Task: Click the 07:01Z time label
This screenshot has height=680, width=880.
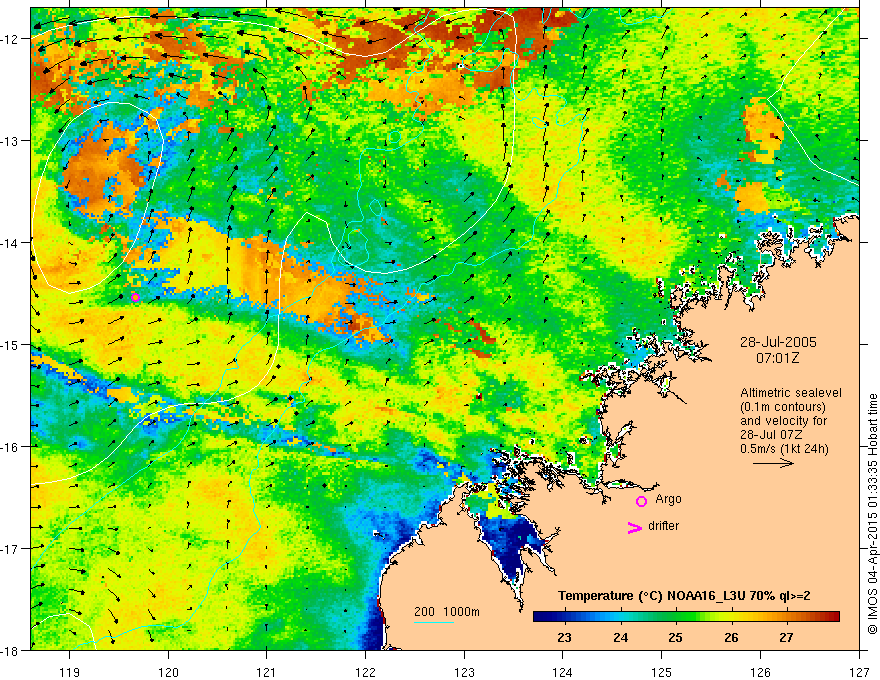Action: 778,358
